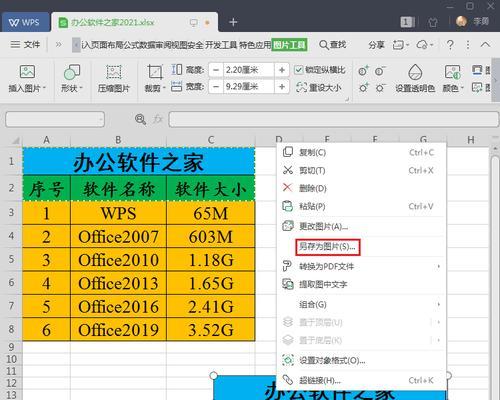Decrease height with the minus button
The height and width of the screenshot is (400, 500).
[216, 70]
